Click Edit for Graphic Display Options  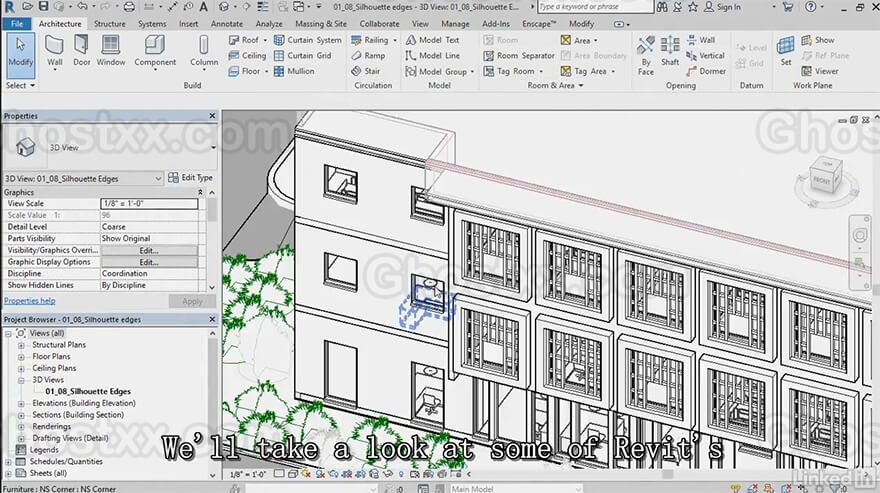(149, 262)
